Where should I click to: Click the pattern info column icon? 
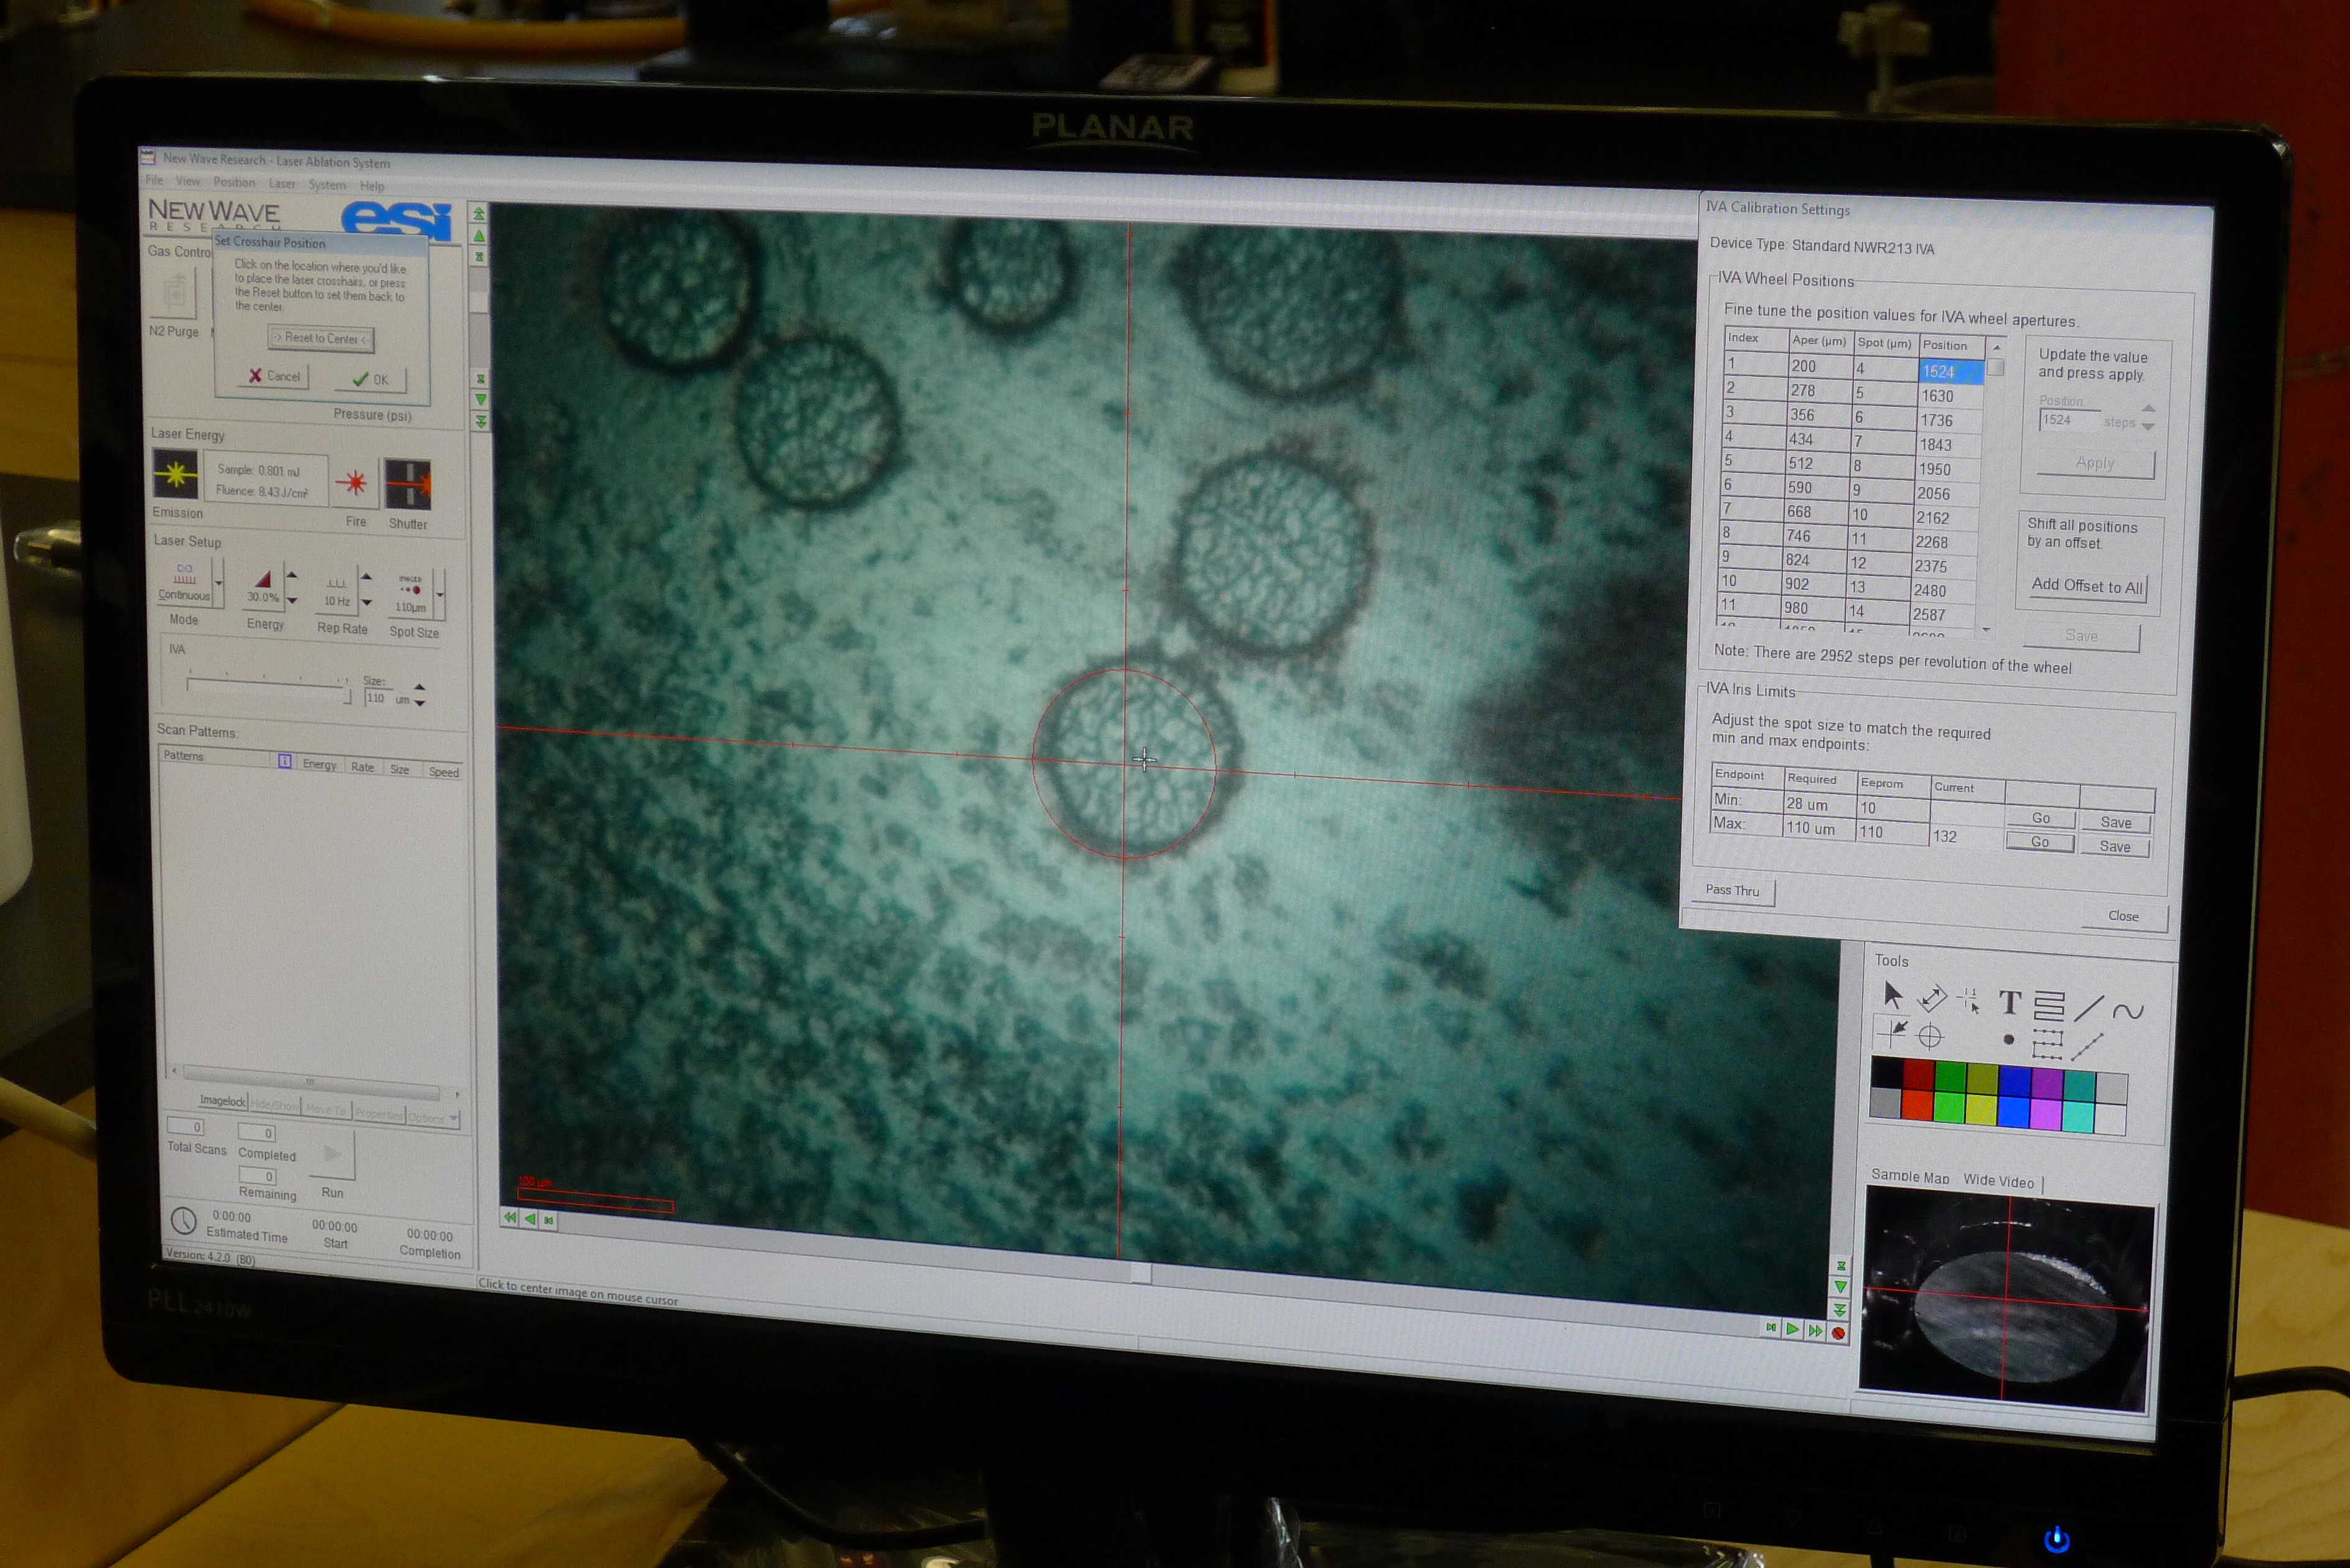tap(285, 762)
